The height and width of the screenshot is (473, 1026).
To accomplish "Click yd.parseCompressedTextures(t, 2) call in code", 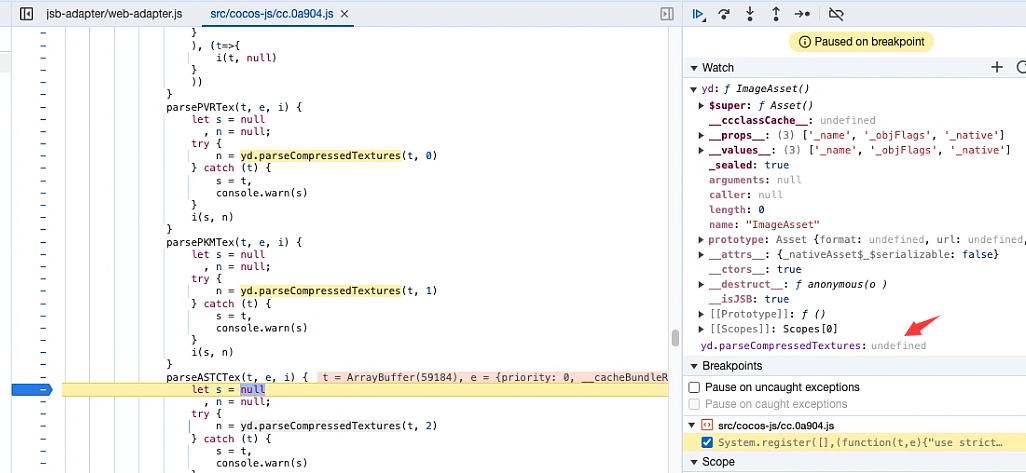I will [x=338, y=426].
